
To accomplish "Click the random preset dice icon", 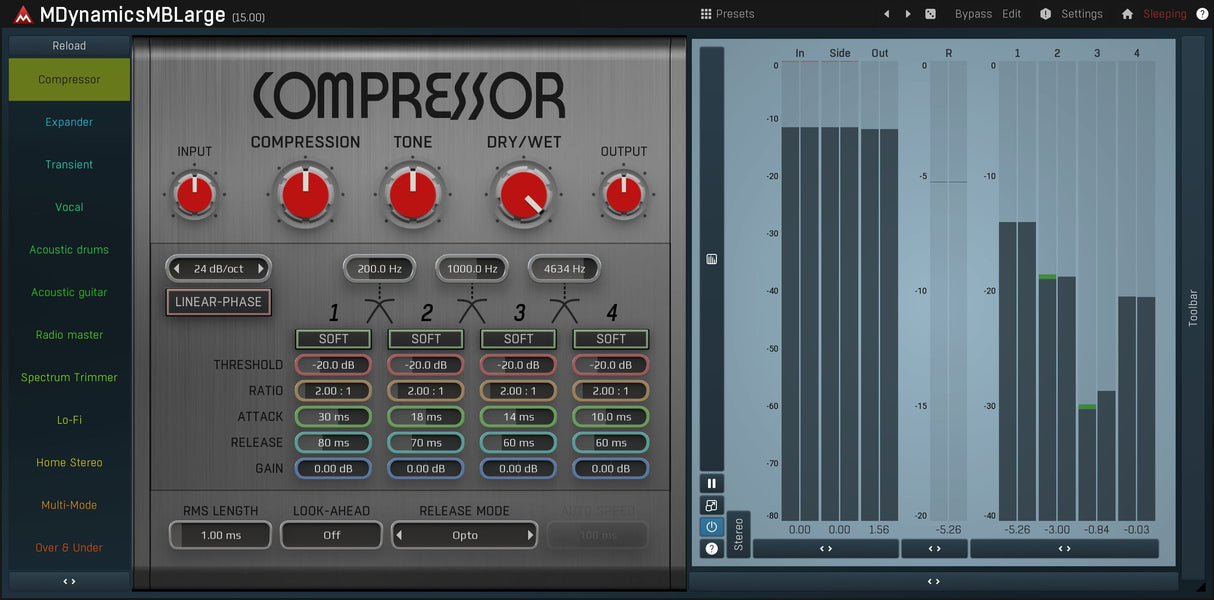I will point(930,14).
